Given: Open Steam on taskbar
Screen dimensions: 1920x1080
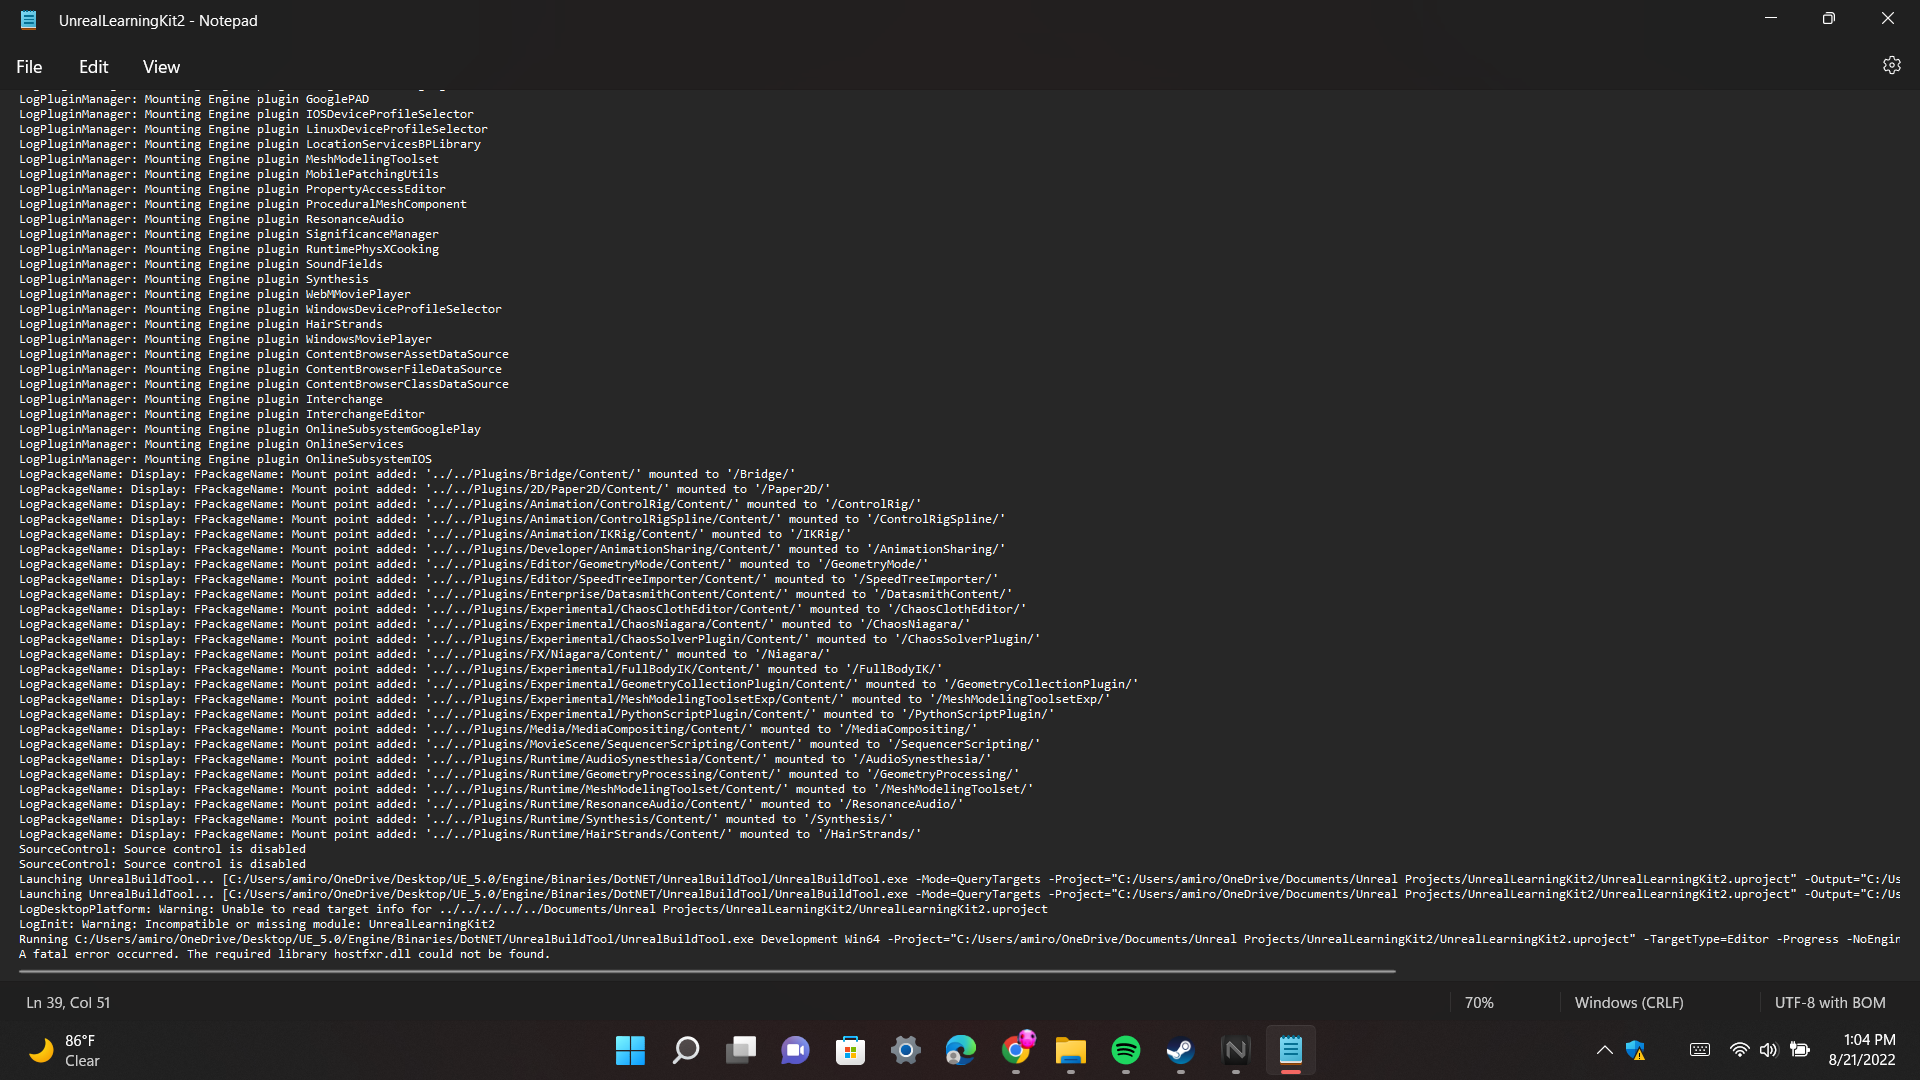Looking at the screenshot, I should click(x=1181, y=1050).
